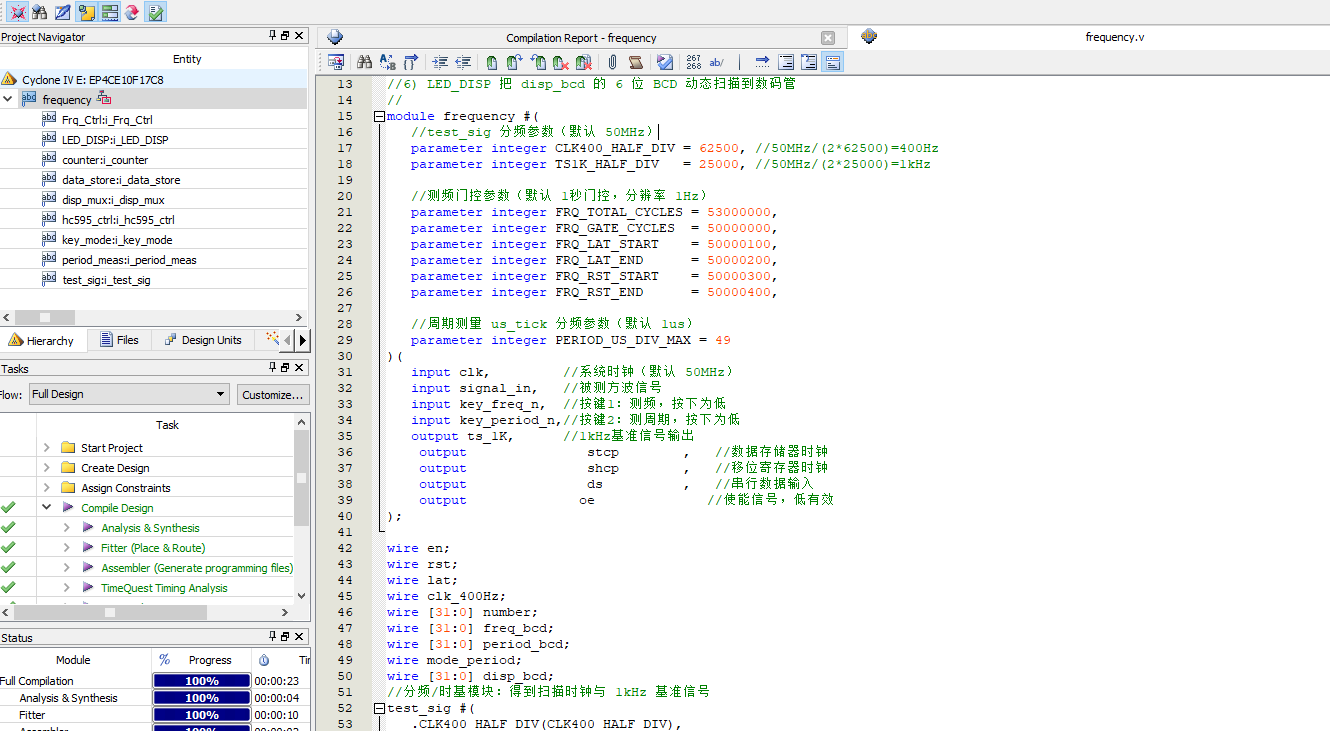Viewport: 1330px width, 731px height.
Task: Toggle the Status panel pin icon
Action: 272,637
